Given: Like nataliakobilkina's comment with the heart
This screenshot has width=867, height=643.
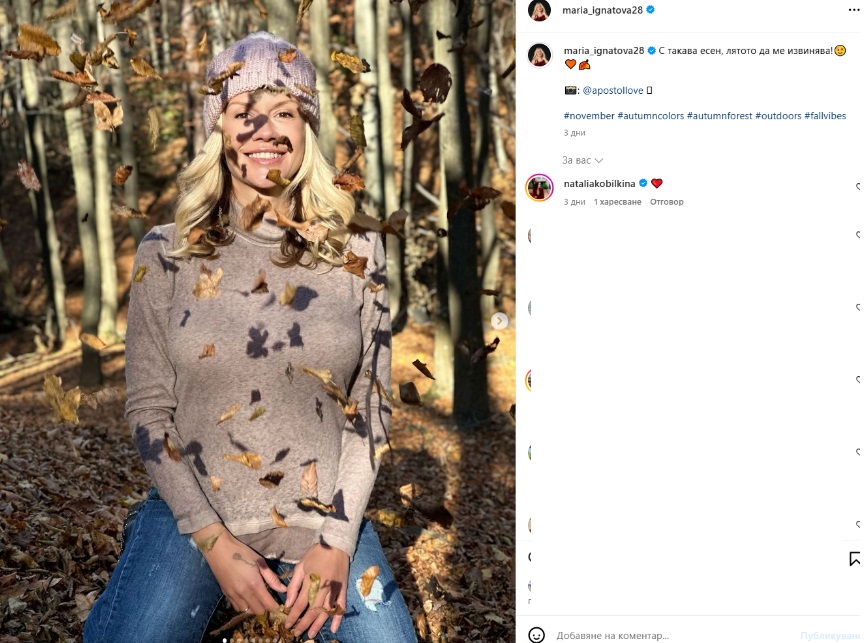Looking at the screenshot, I should 860,187.
